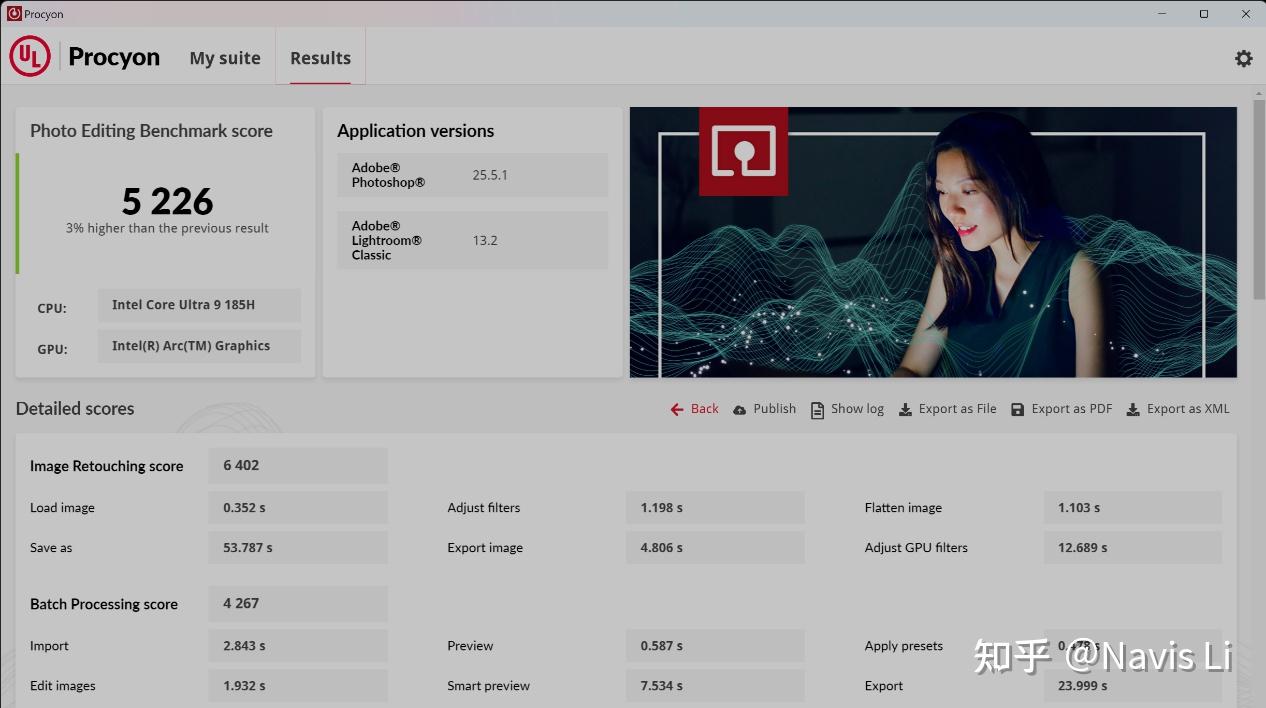Click the Export as File download icon
This screenshot has width=1266, height=708.
905,410
